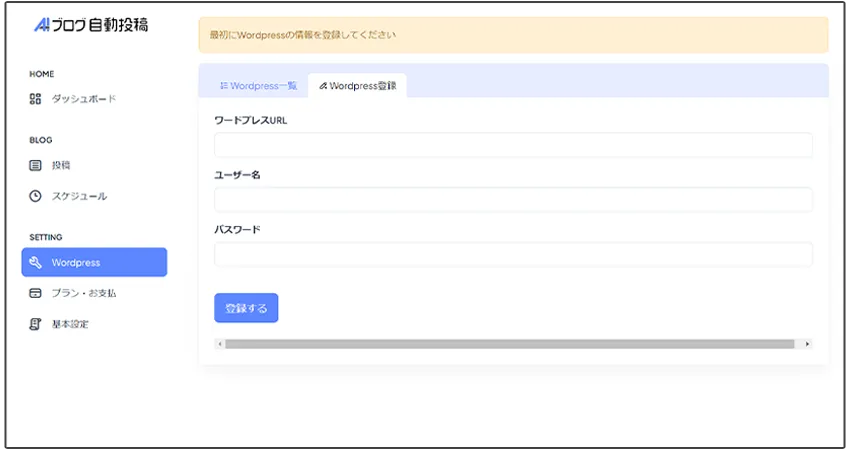Image resolution: width=850 pixels, height=450 pixels.
Task: Switch to the Wordpress一覧 tab
Action: tap(258, 86)
